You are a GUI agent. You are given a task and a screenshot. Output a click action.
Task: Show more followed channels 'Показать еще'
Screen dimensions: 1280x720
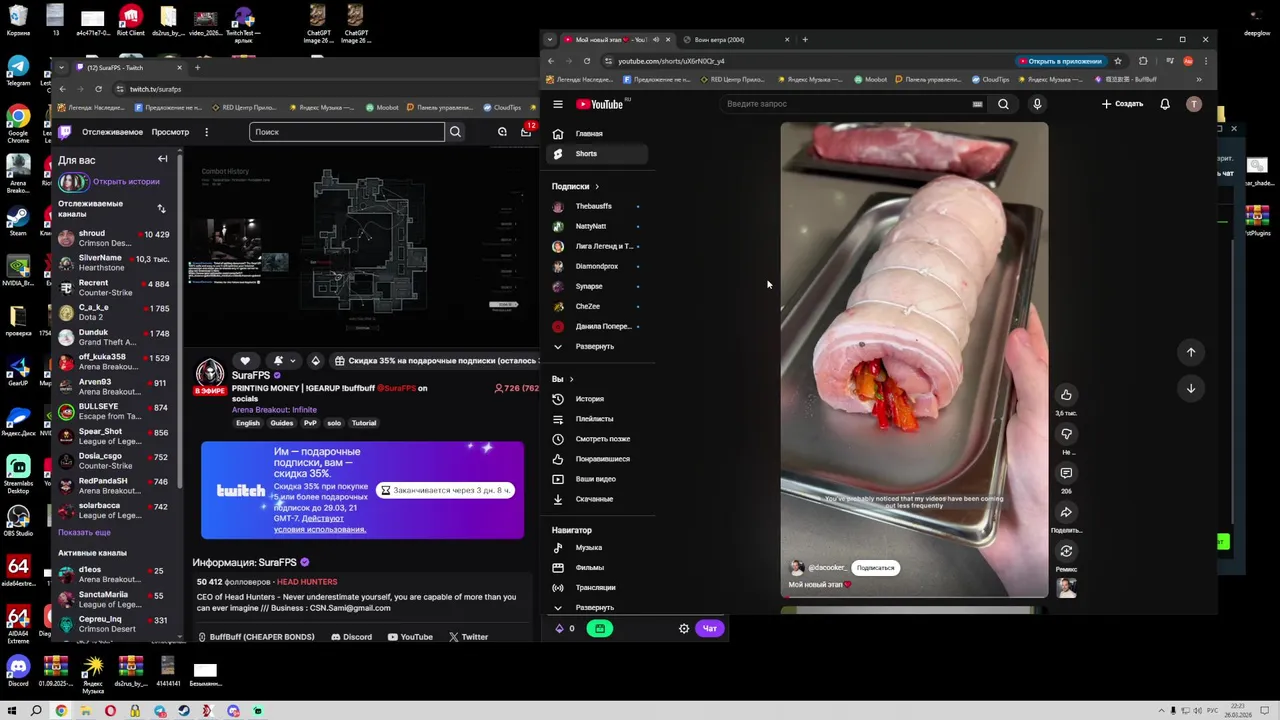click(84, 532)
